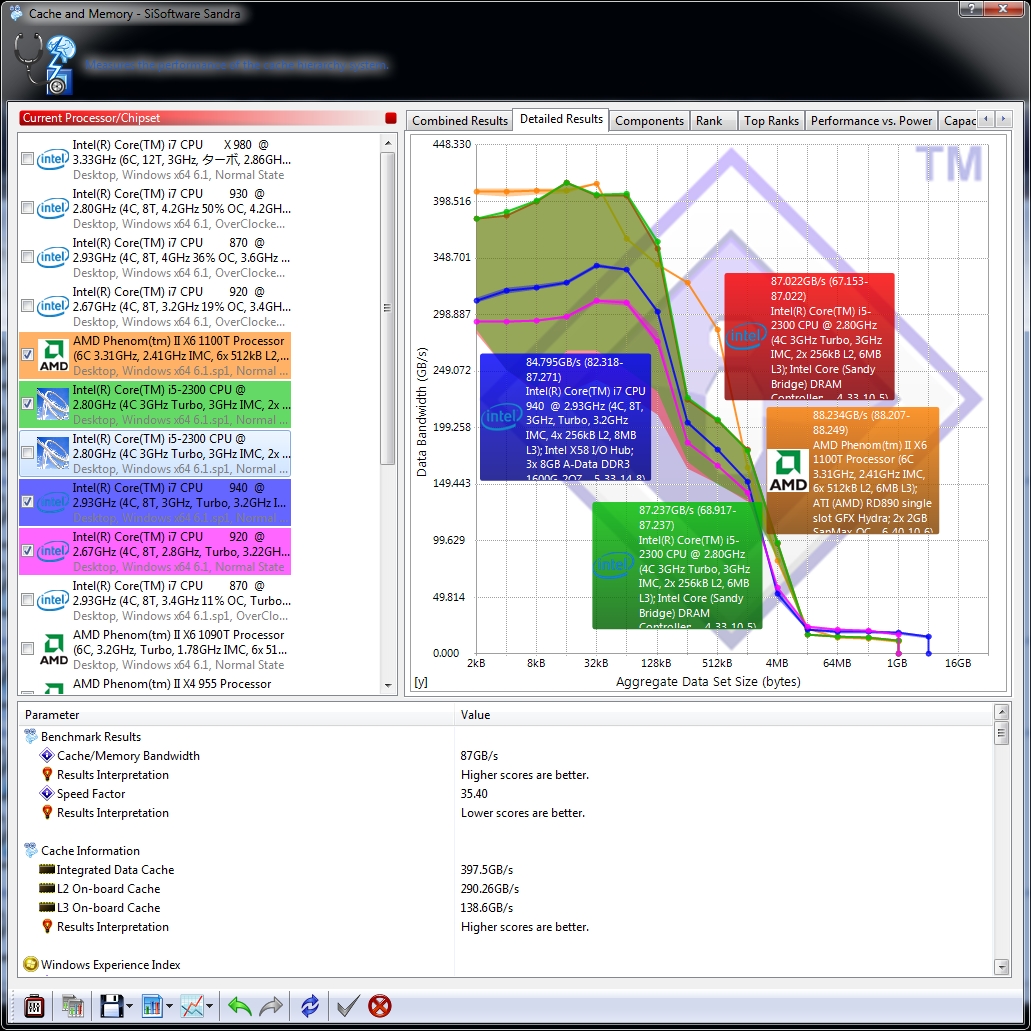Screen dimensions: 1031x1031
Task: Select the Detailed Results tab
Action: [x=561, y=119]
